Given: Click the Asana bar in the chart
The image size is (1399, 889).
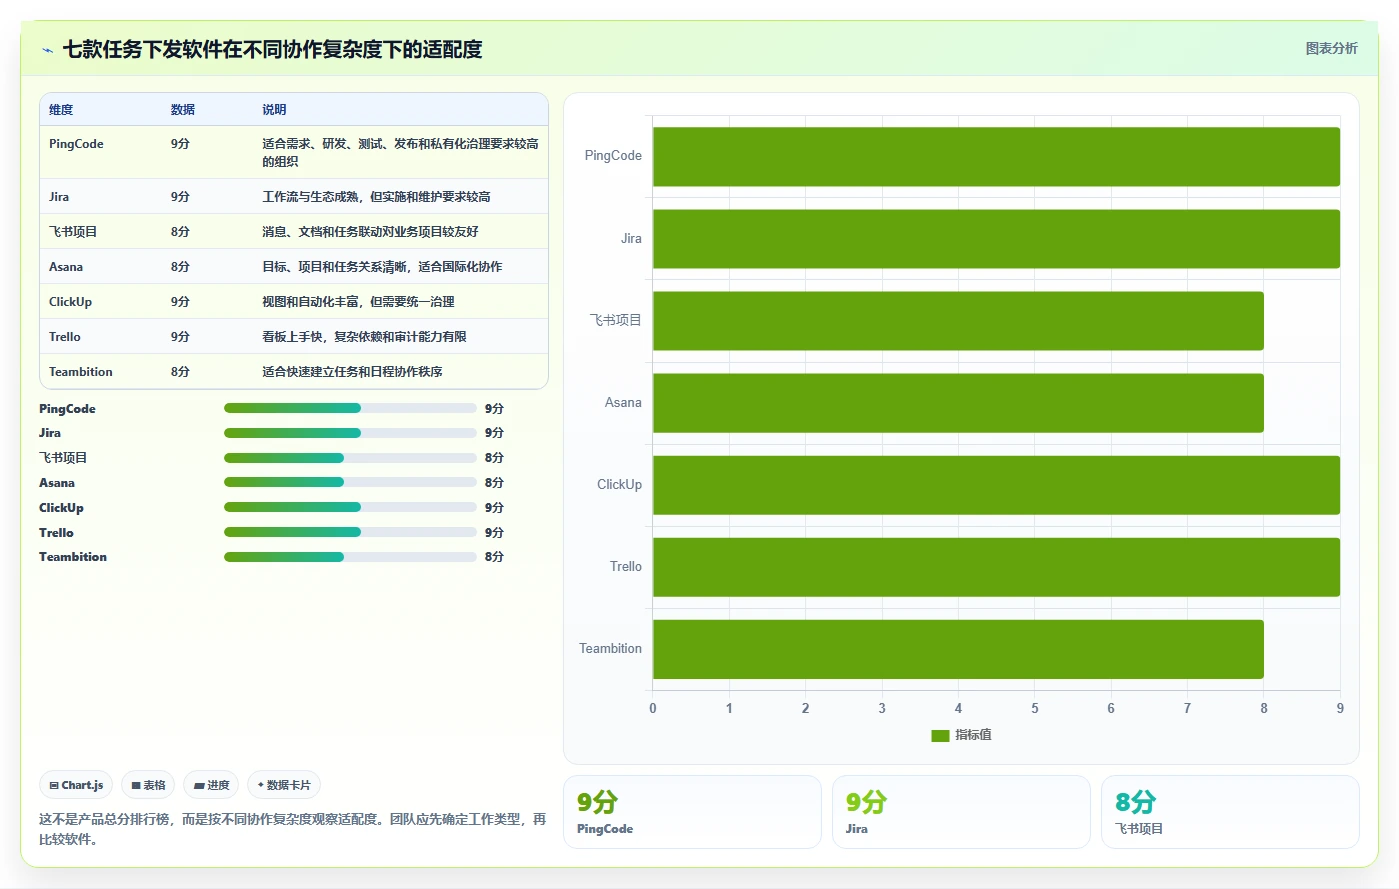Looking at the screenshot, I should [x=958, y=403].
